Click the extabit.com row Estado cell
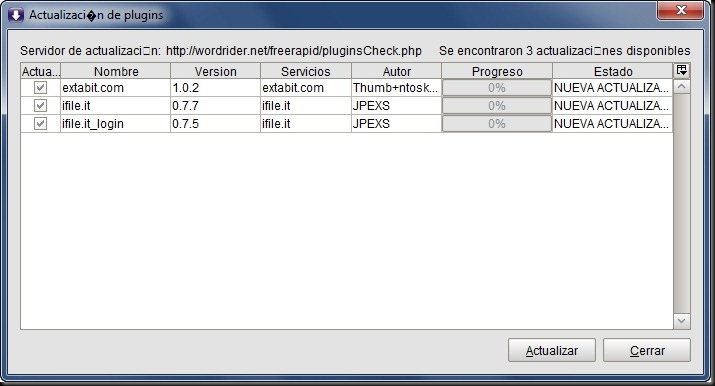 coord(612,87)
